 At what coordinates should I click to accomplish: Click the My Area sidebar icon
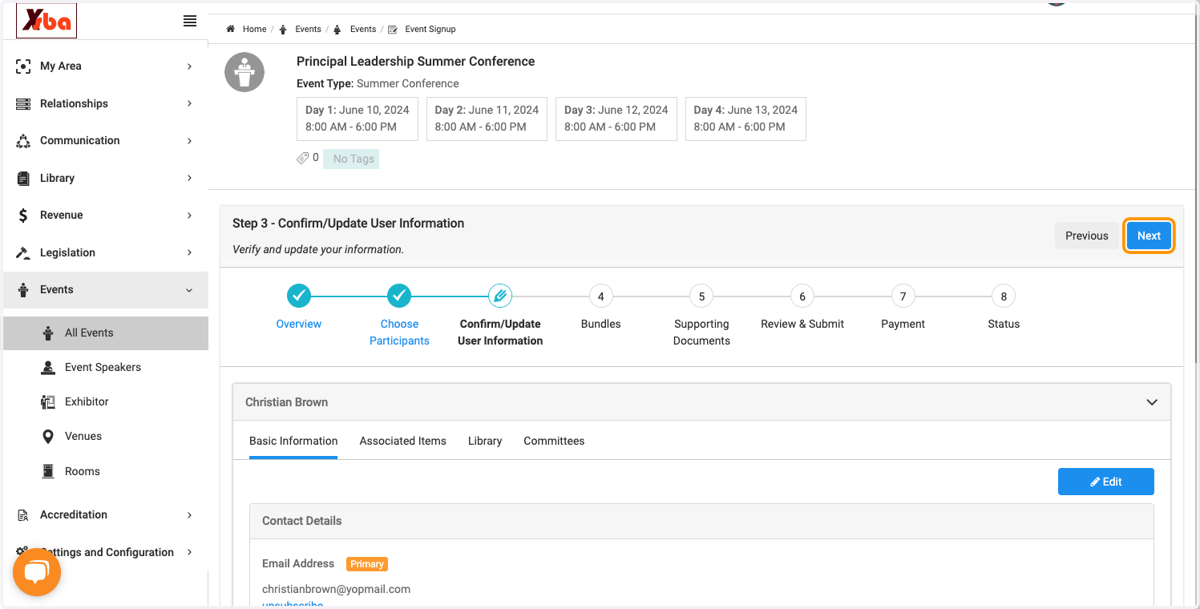[23, 66]
